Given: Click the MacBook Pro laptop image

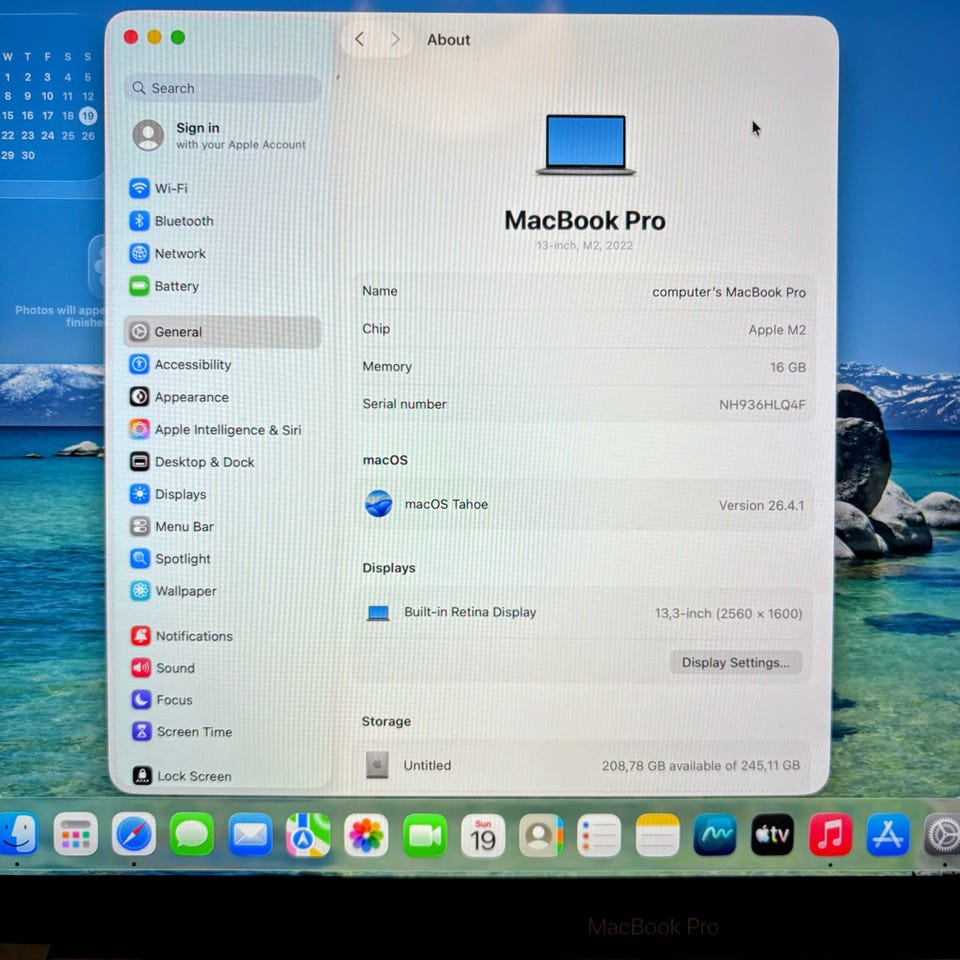Looking at the screenshot, I should point(585,145).
